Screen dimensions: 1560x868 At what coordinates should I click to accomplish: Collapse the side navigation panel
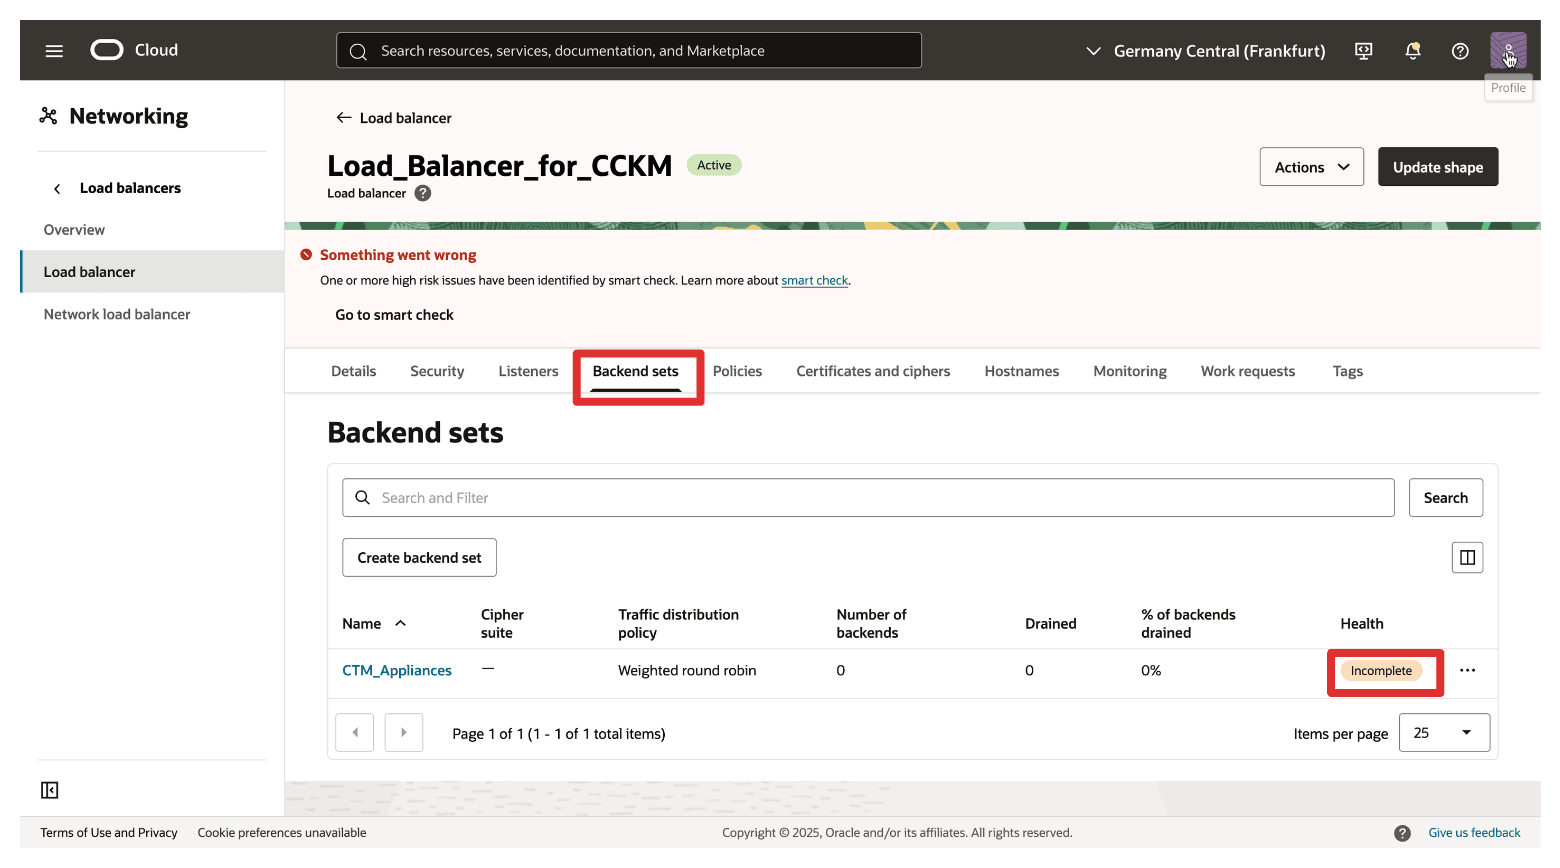point(50,790)
